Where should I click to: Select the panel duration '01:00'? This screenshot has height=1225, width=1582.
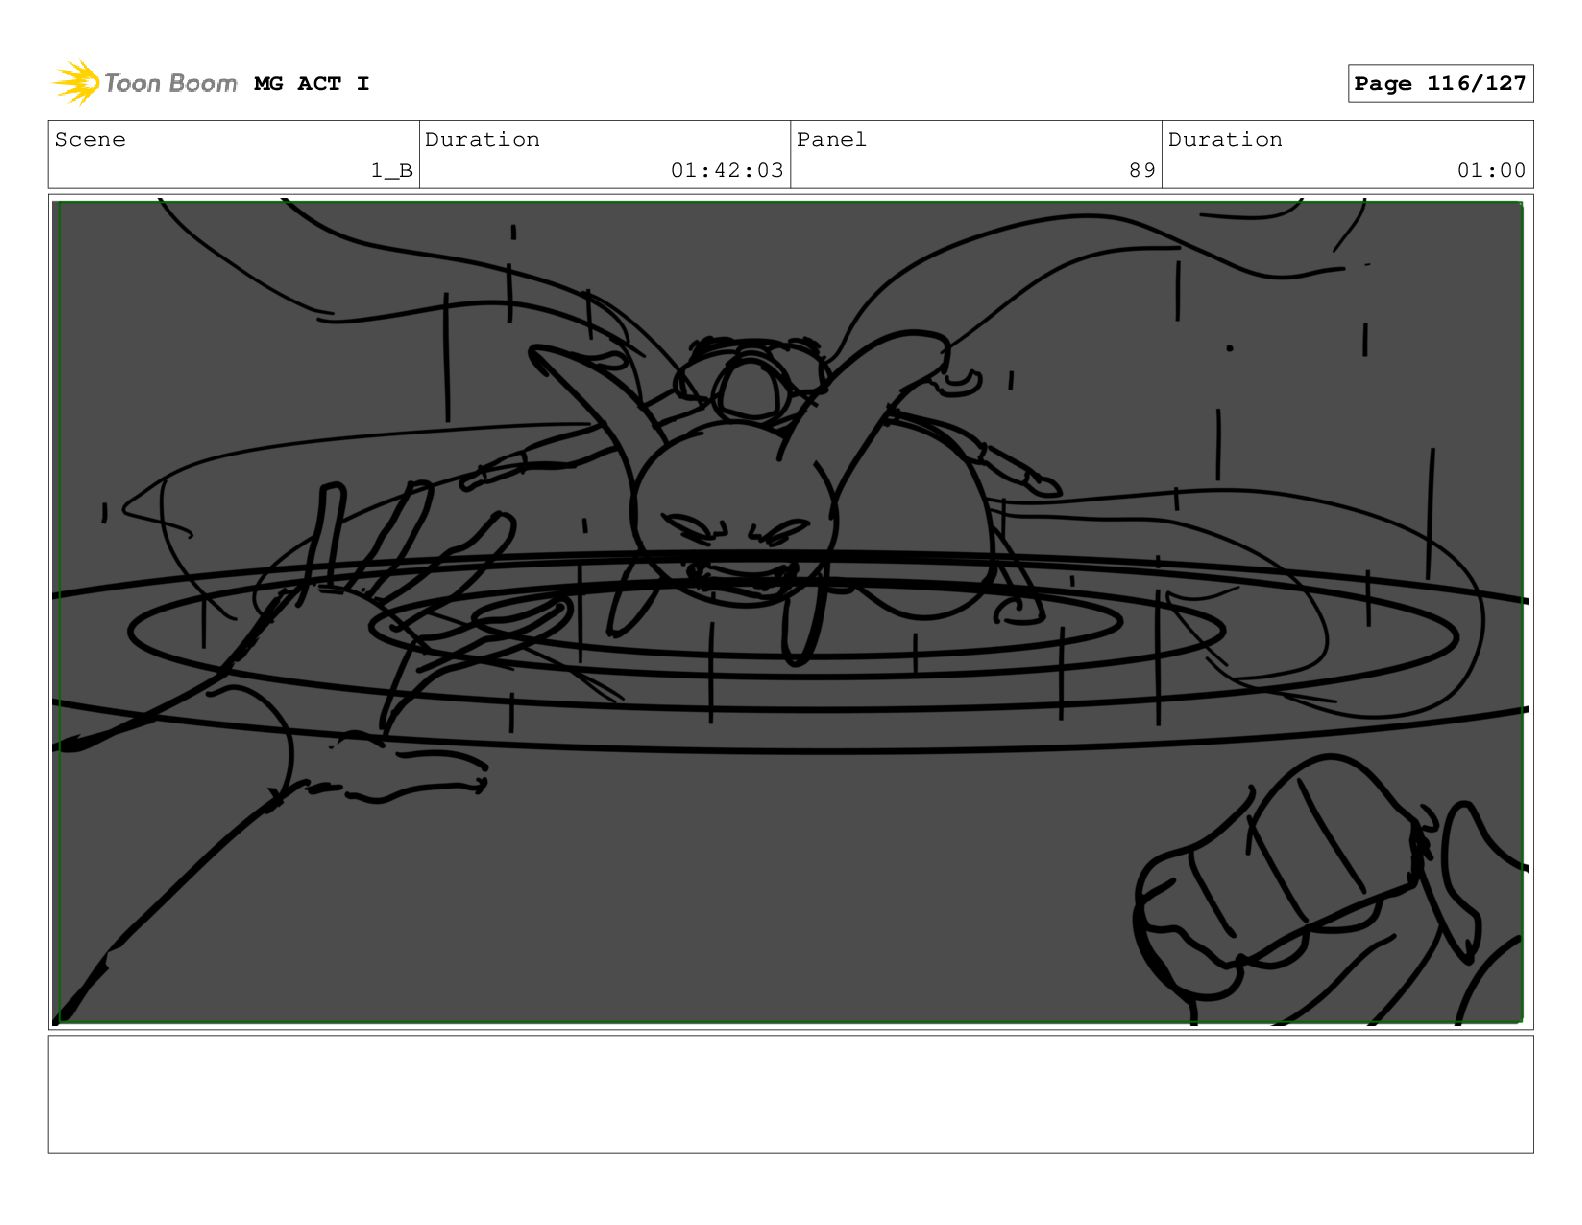coord(1491,171)
